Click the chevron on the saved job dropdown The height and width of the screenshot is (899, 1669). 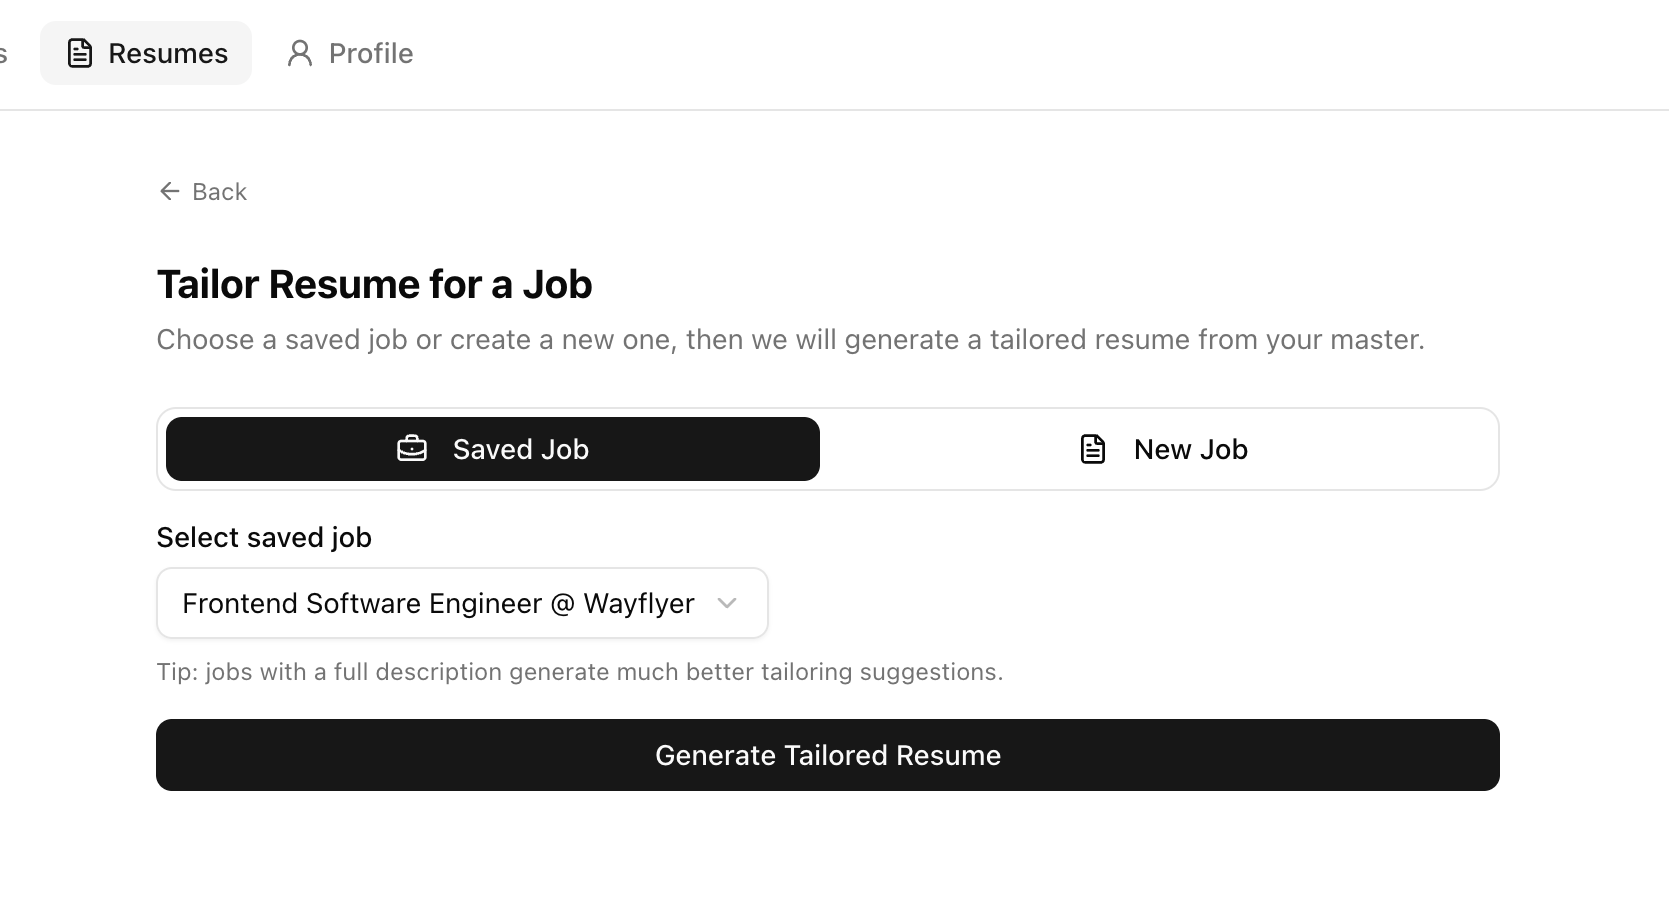click(728, 603)
